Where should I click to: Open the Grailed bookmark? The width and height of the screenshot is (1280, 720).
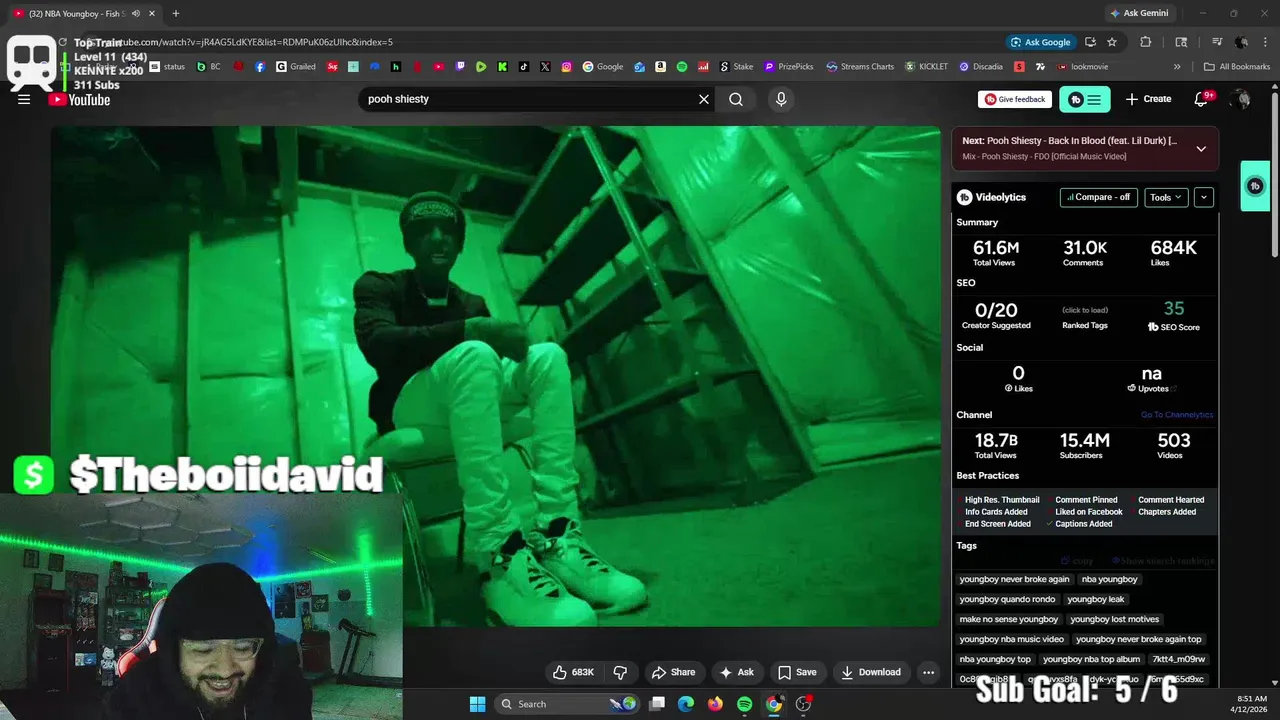pyautogui.click(x=296, y=67)
